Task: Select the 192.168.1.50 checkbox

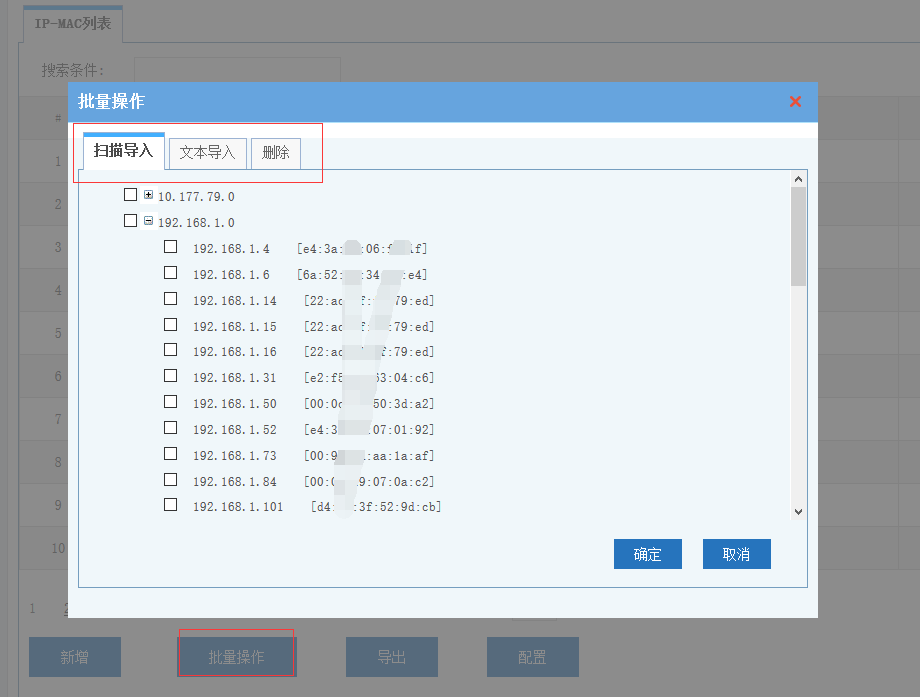Action: click(x=171, y=402)
